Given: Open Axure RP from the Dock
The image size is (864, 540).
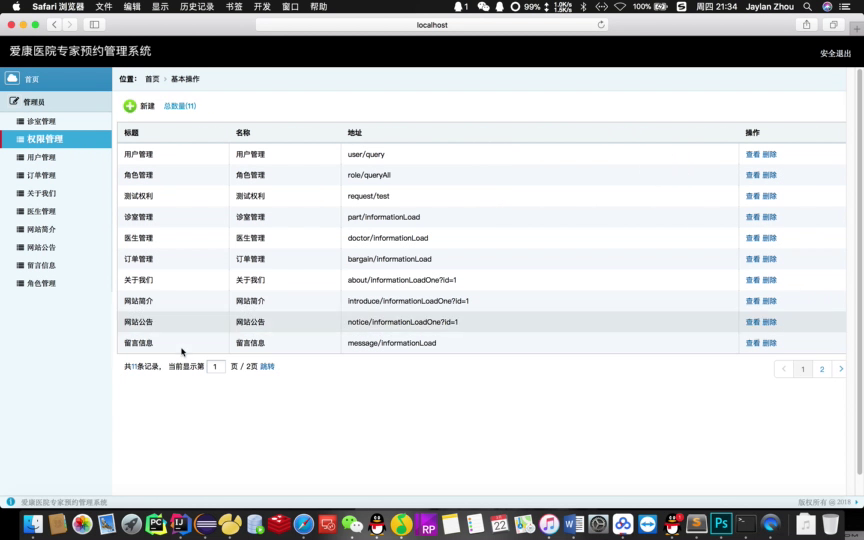Looking at the screenshot, I should pyautogui.click(x=426, y=523).
